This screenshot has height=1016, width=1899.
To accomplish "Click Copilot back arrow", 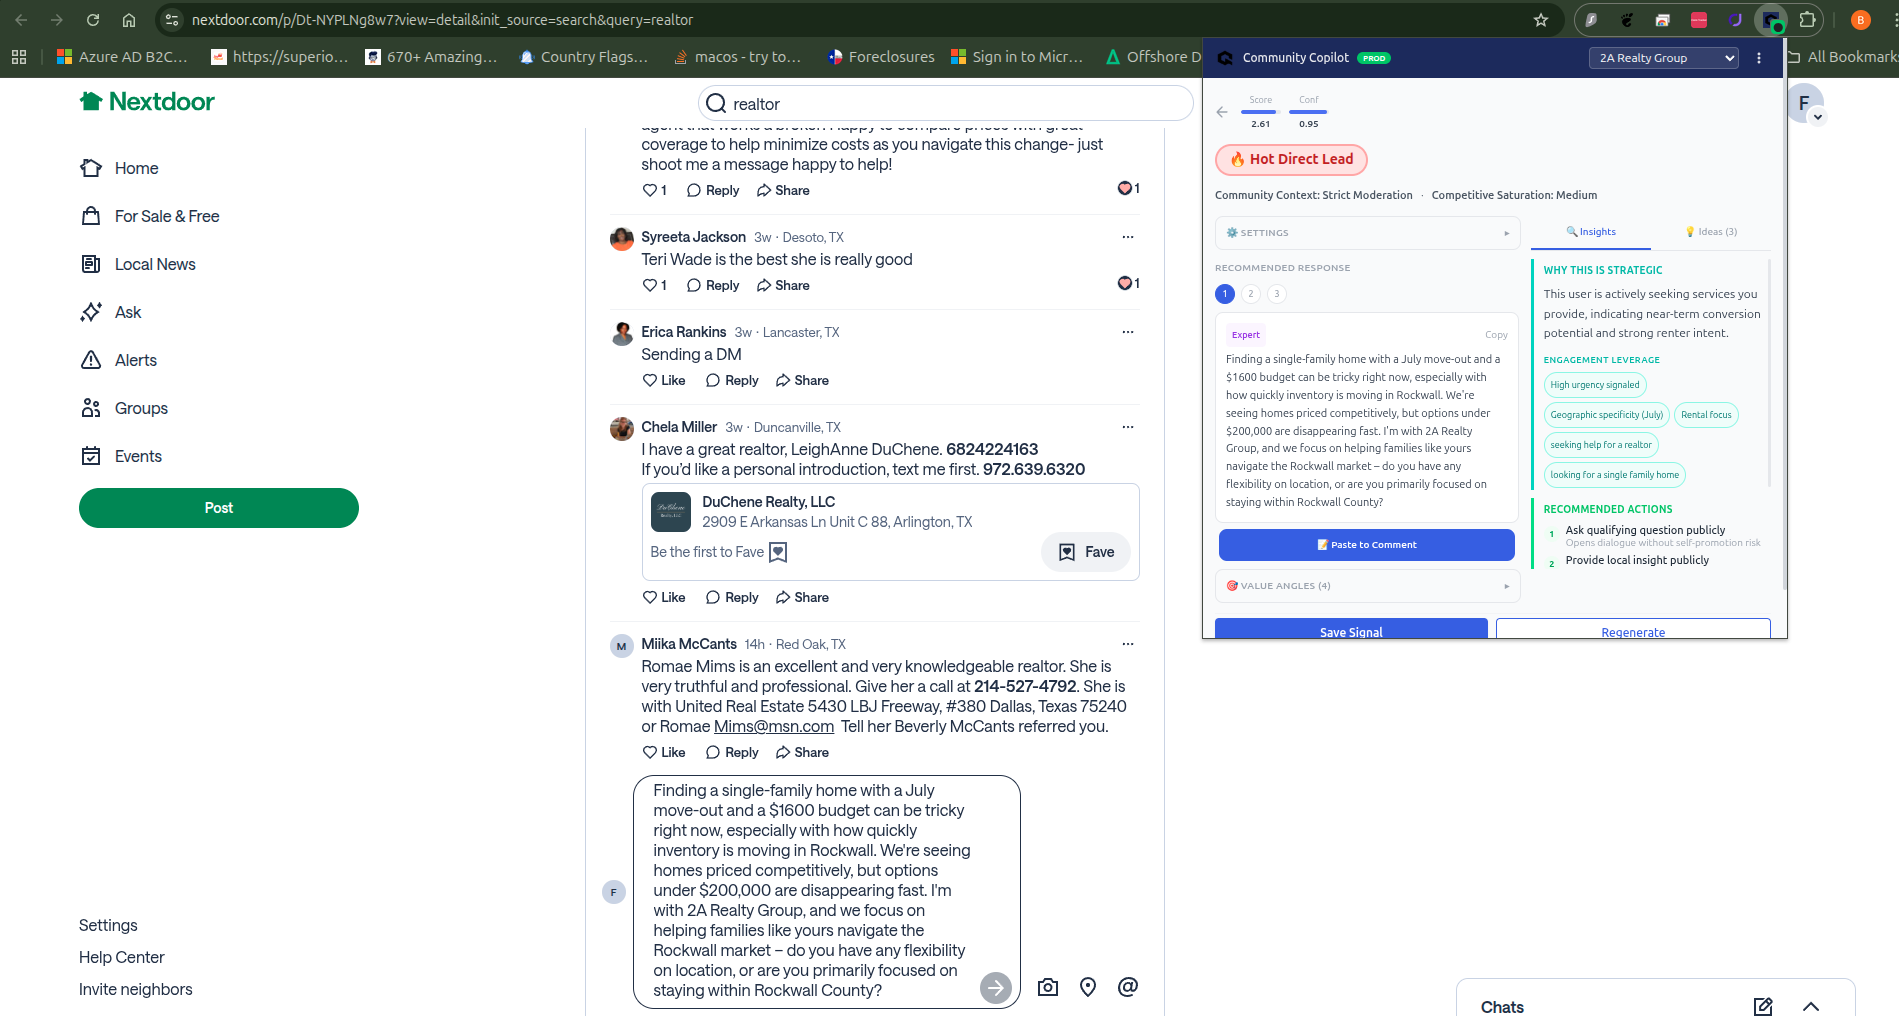I will 1222,112.
